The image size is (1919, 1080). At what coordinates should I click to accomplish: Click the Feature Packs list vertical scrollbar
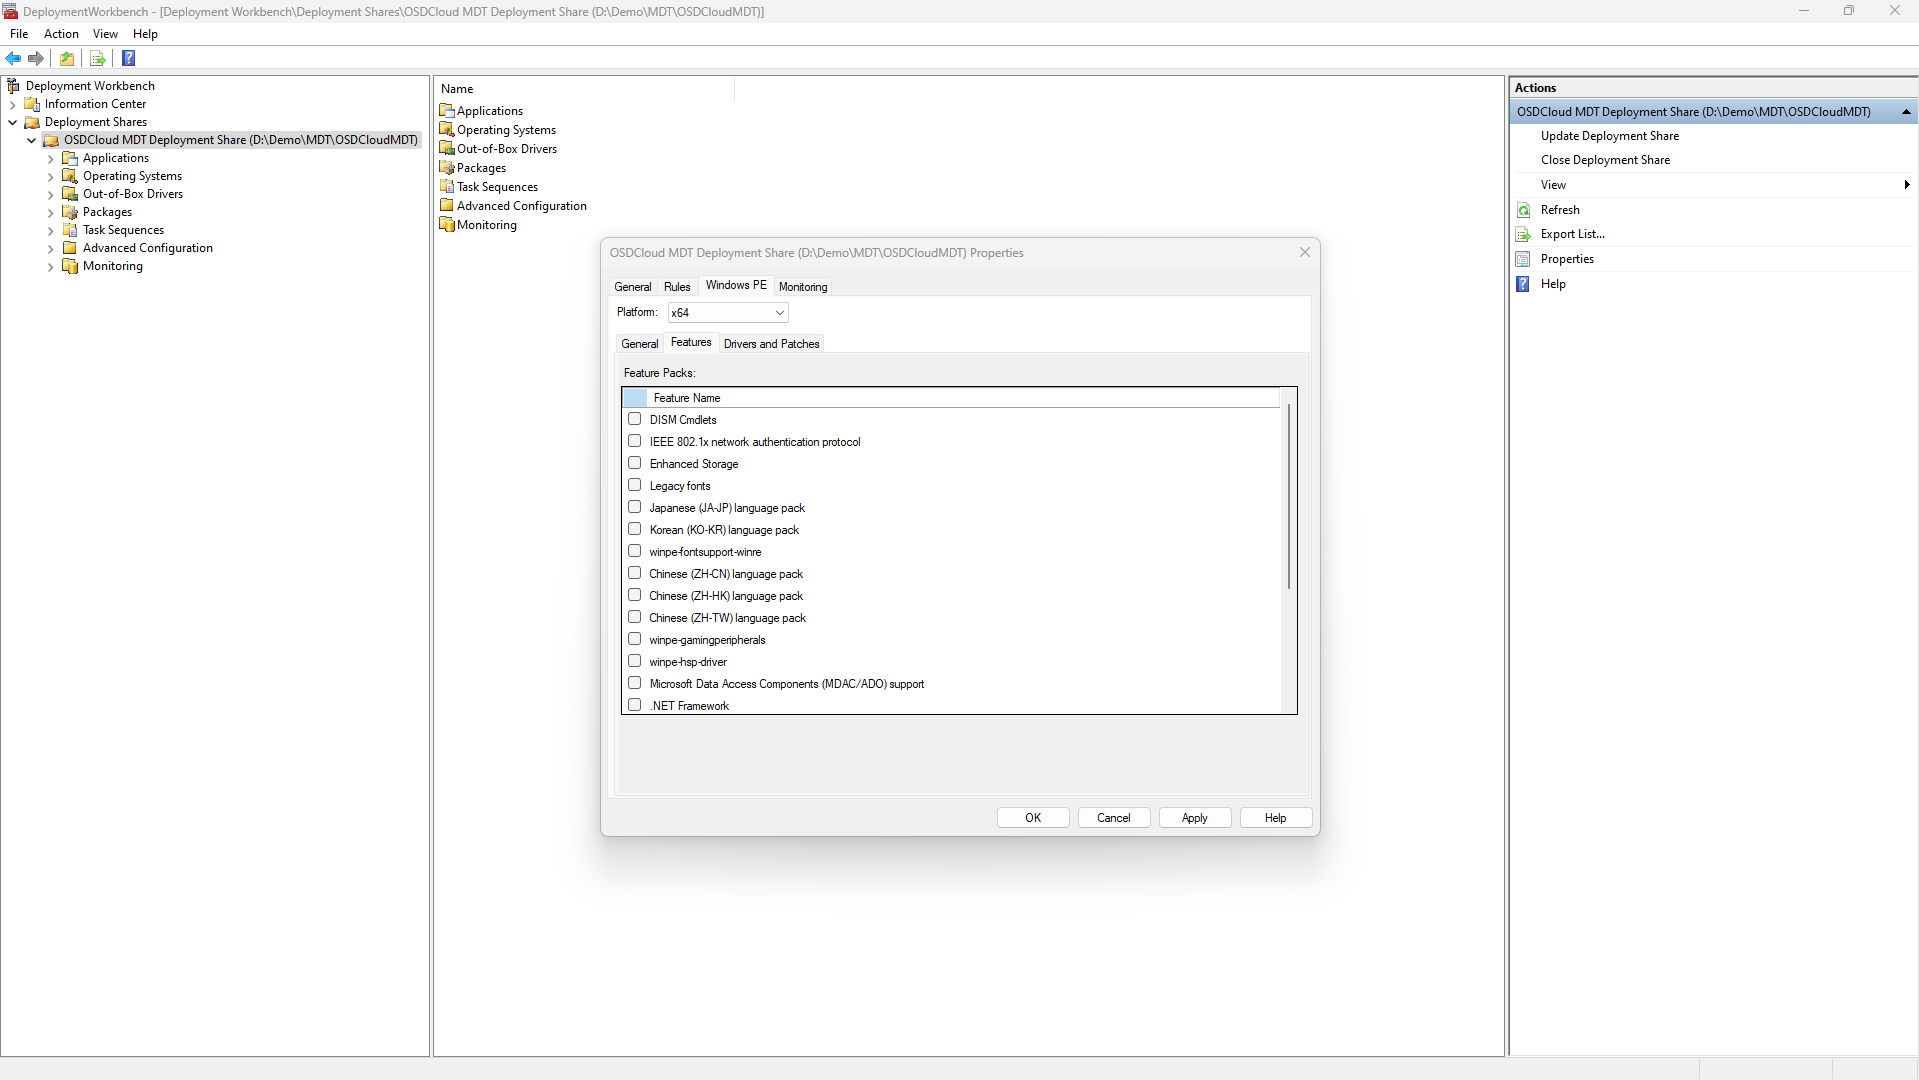[x=1288, y=500]
